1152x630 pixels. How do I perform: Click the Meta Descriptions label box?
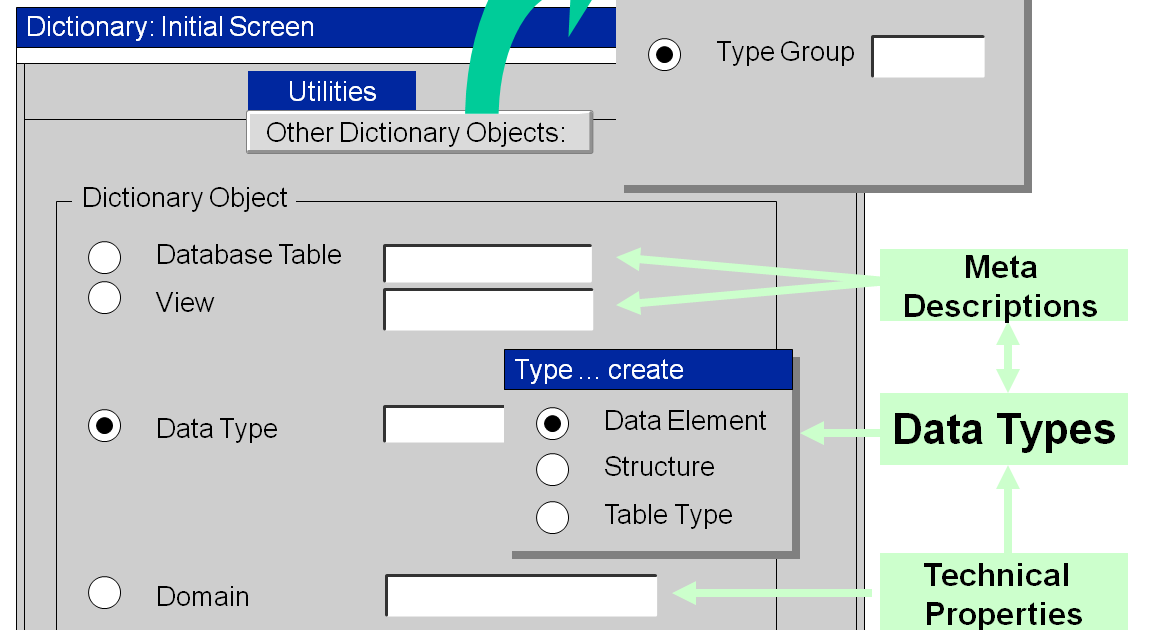click(x=1003, y=286)
